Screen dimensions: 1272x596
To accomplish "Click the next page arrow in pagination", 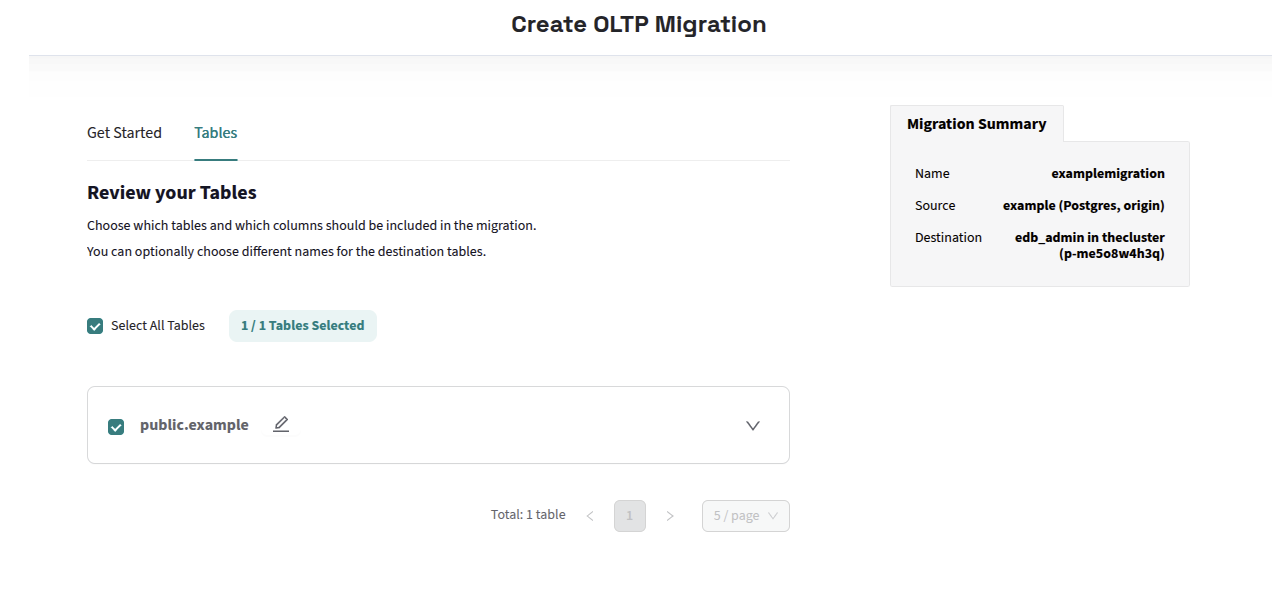I will pos(670,515).
